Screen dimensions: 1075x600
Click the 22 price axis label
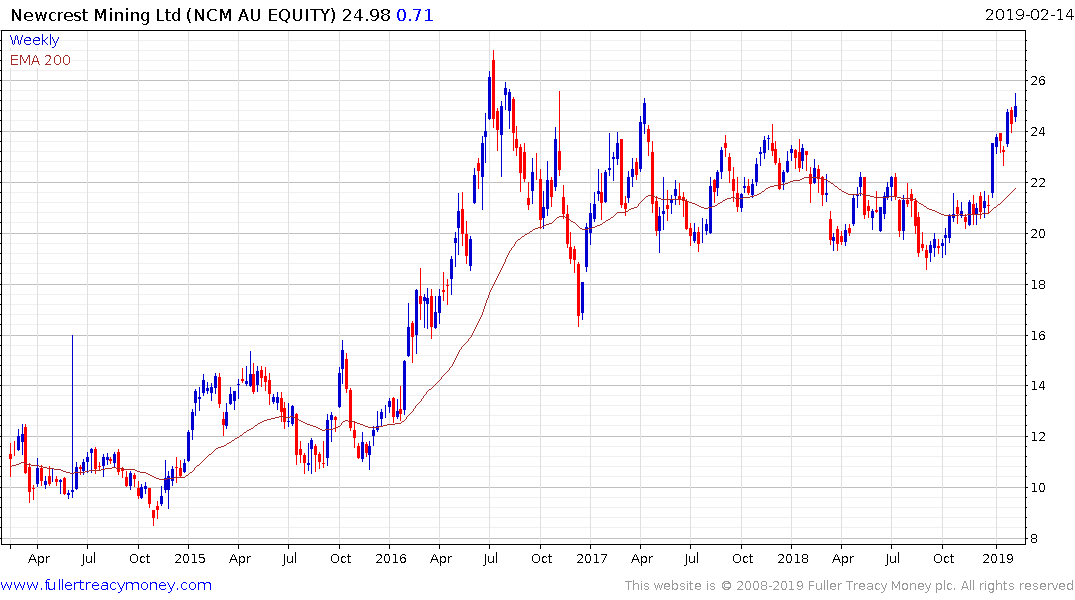pos(1038,182)
